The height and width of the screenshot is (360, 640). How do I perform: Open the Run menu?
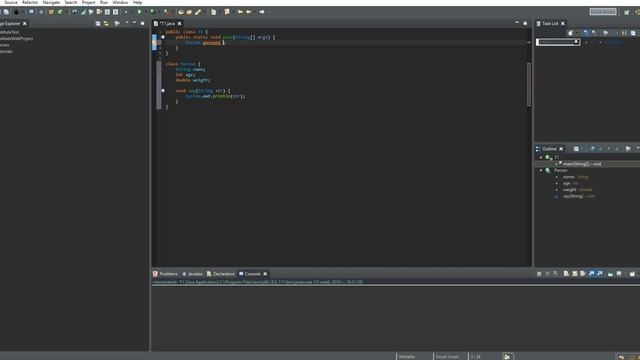(104, 2)
